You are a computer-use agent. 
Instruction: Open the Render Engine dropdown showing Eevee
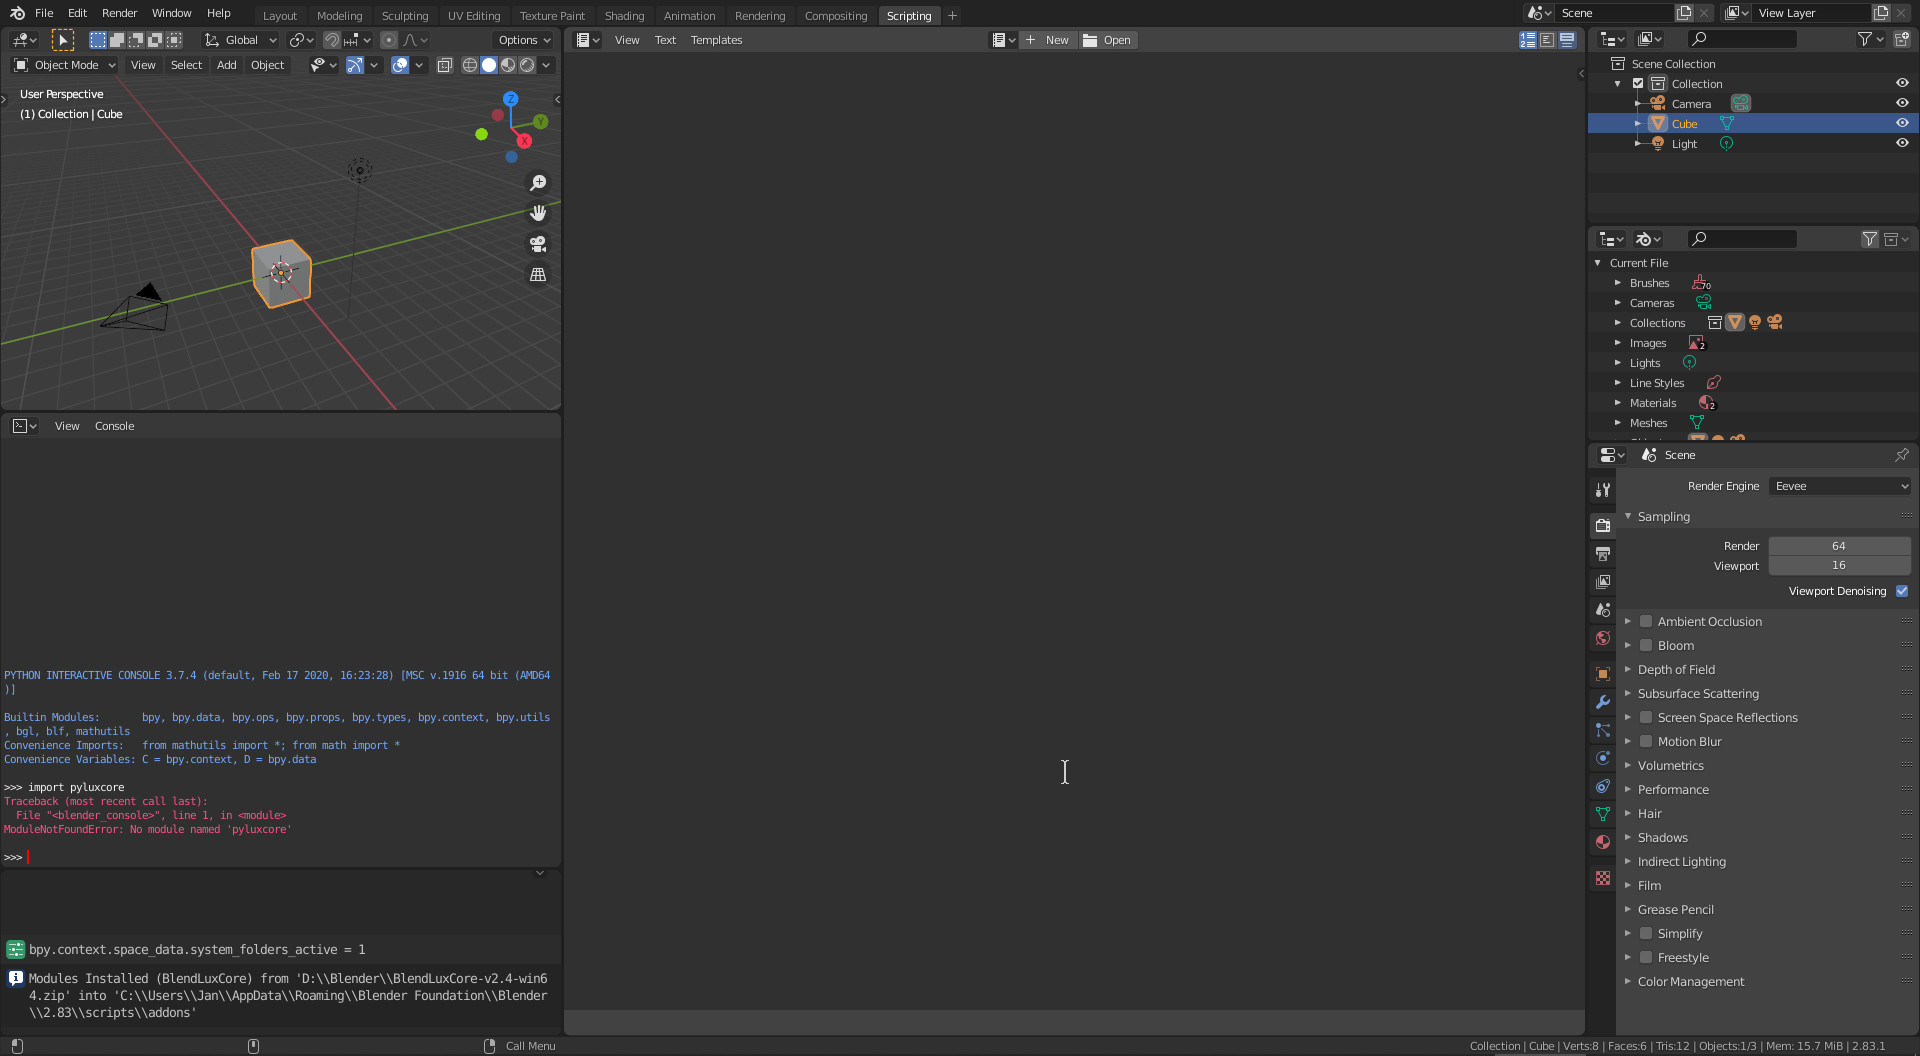point(1840,486)
